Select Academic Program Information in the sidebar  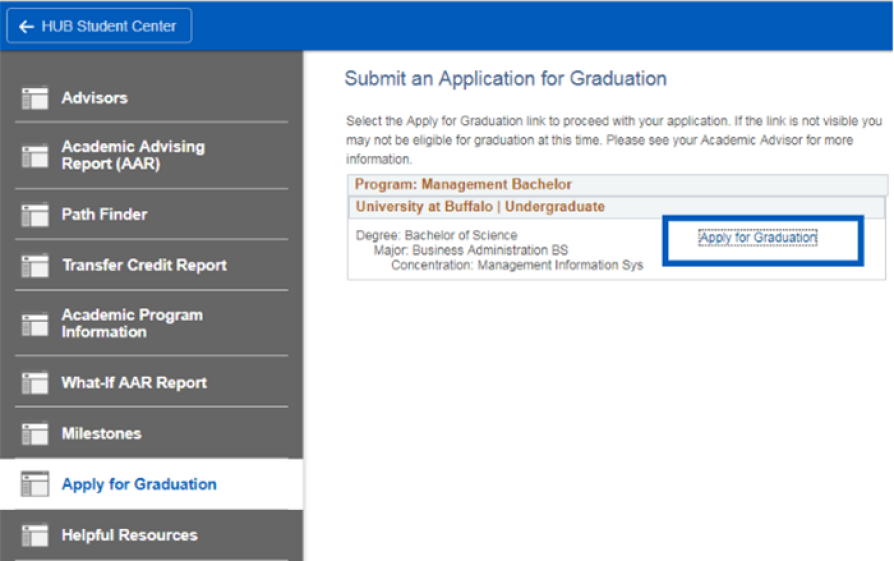point(131,323)
